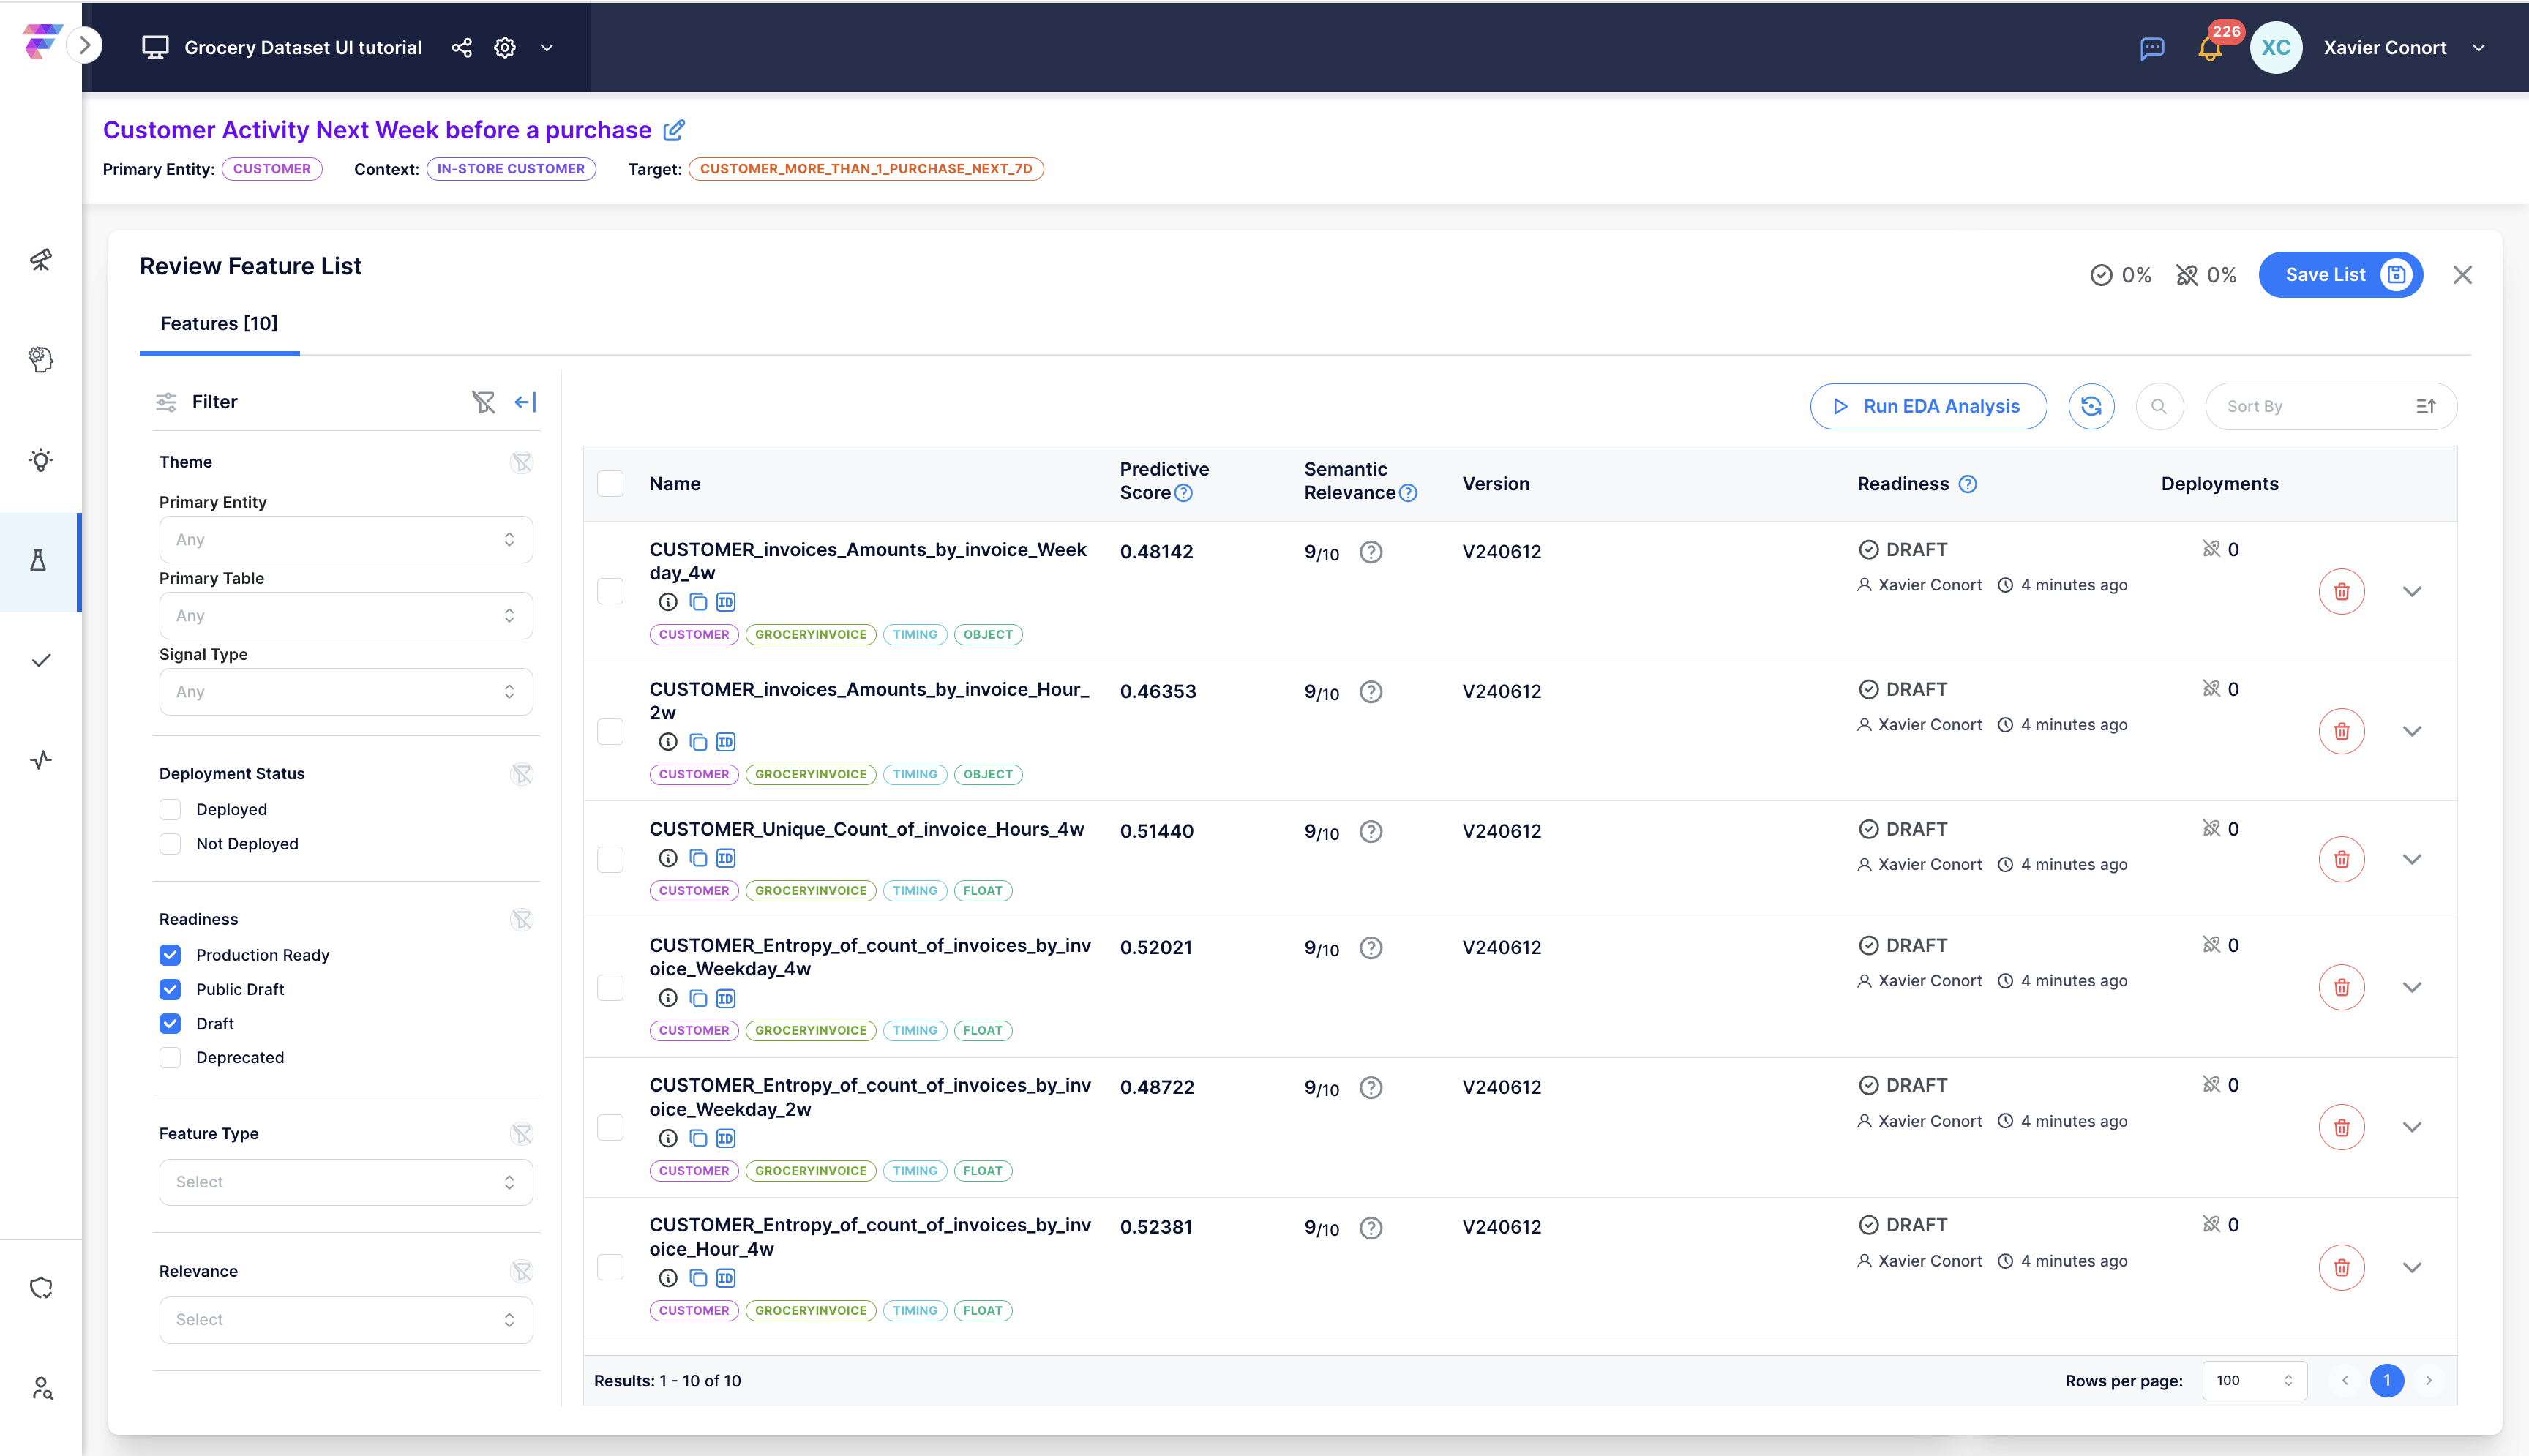Screen dimensions: 2529x1456
Task: Toggle sort order icon in Sort By
Action: (2426, 406)
